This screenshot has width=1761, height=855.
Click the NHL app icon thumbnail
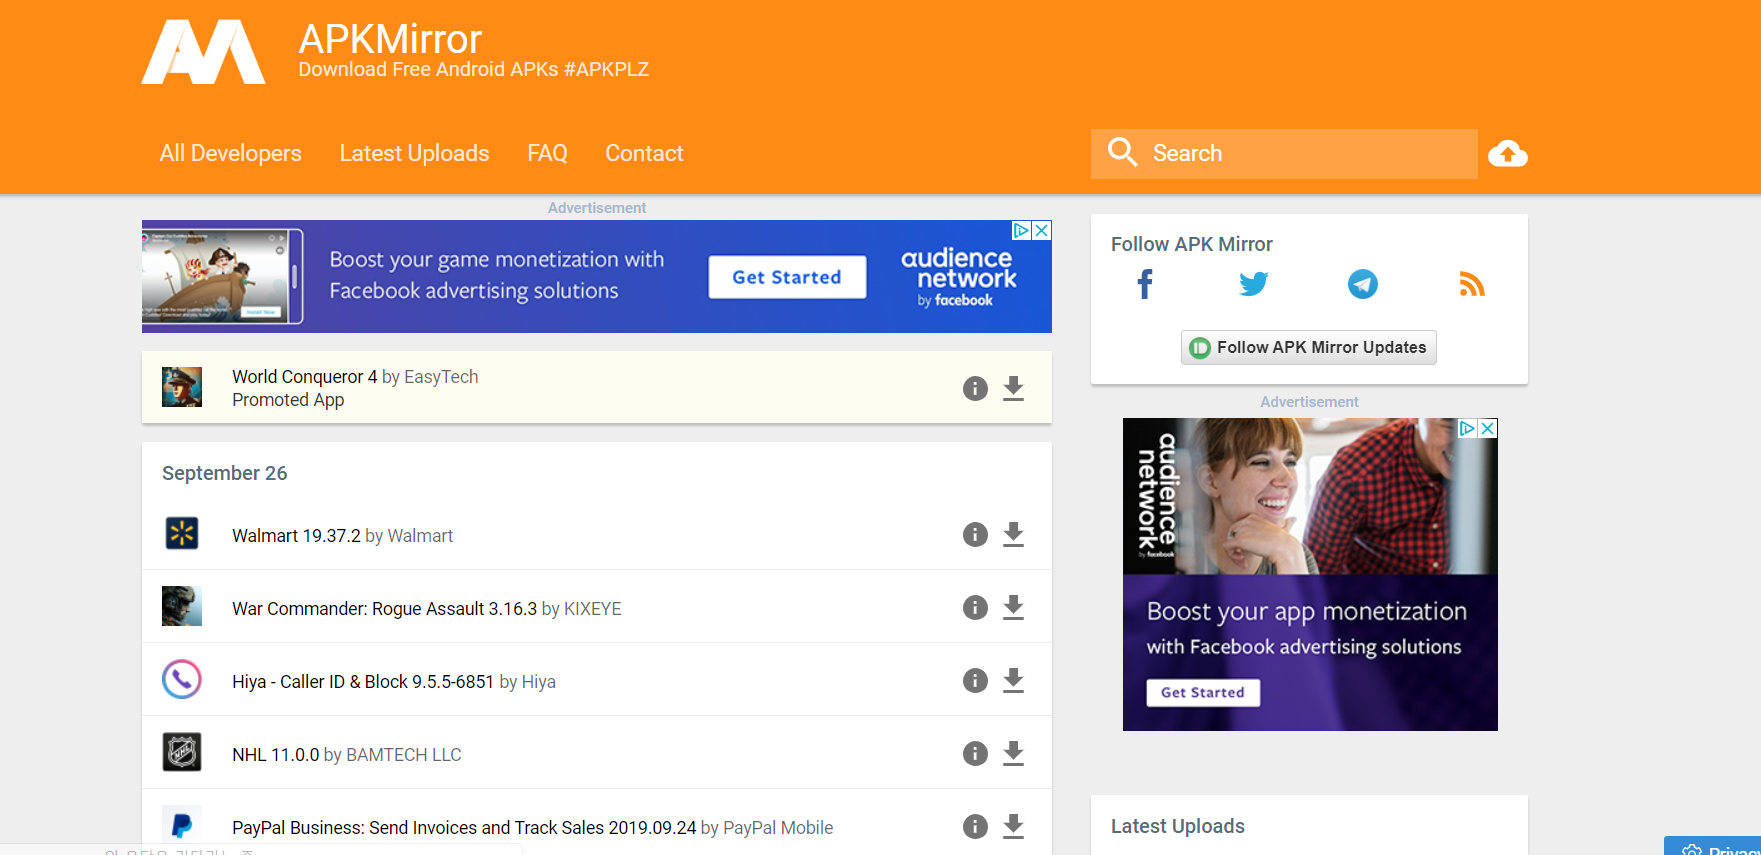(182, 752)
